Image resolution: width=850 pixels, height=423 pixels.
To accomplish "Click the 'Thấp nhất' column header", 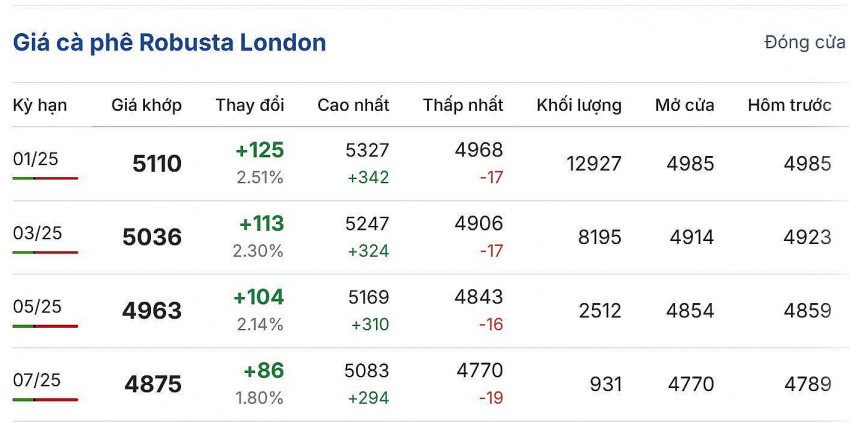I will point(463,105).
